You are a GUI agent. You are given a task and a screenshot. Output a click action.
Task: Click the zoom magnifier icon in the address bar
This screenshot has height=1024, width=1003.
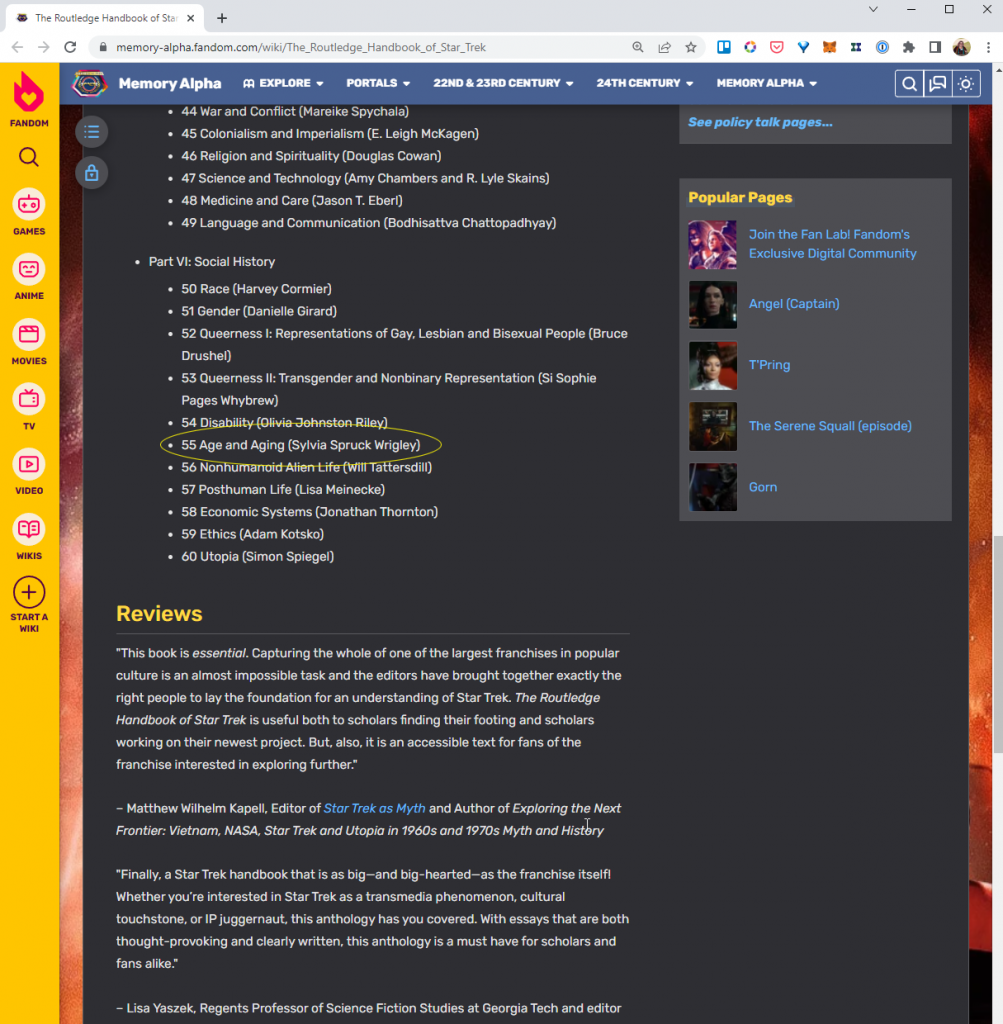(x=638, y=47)
